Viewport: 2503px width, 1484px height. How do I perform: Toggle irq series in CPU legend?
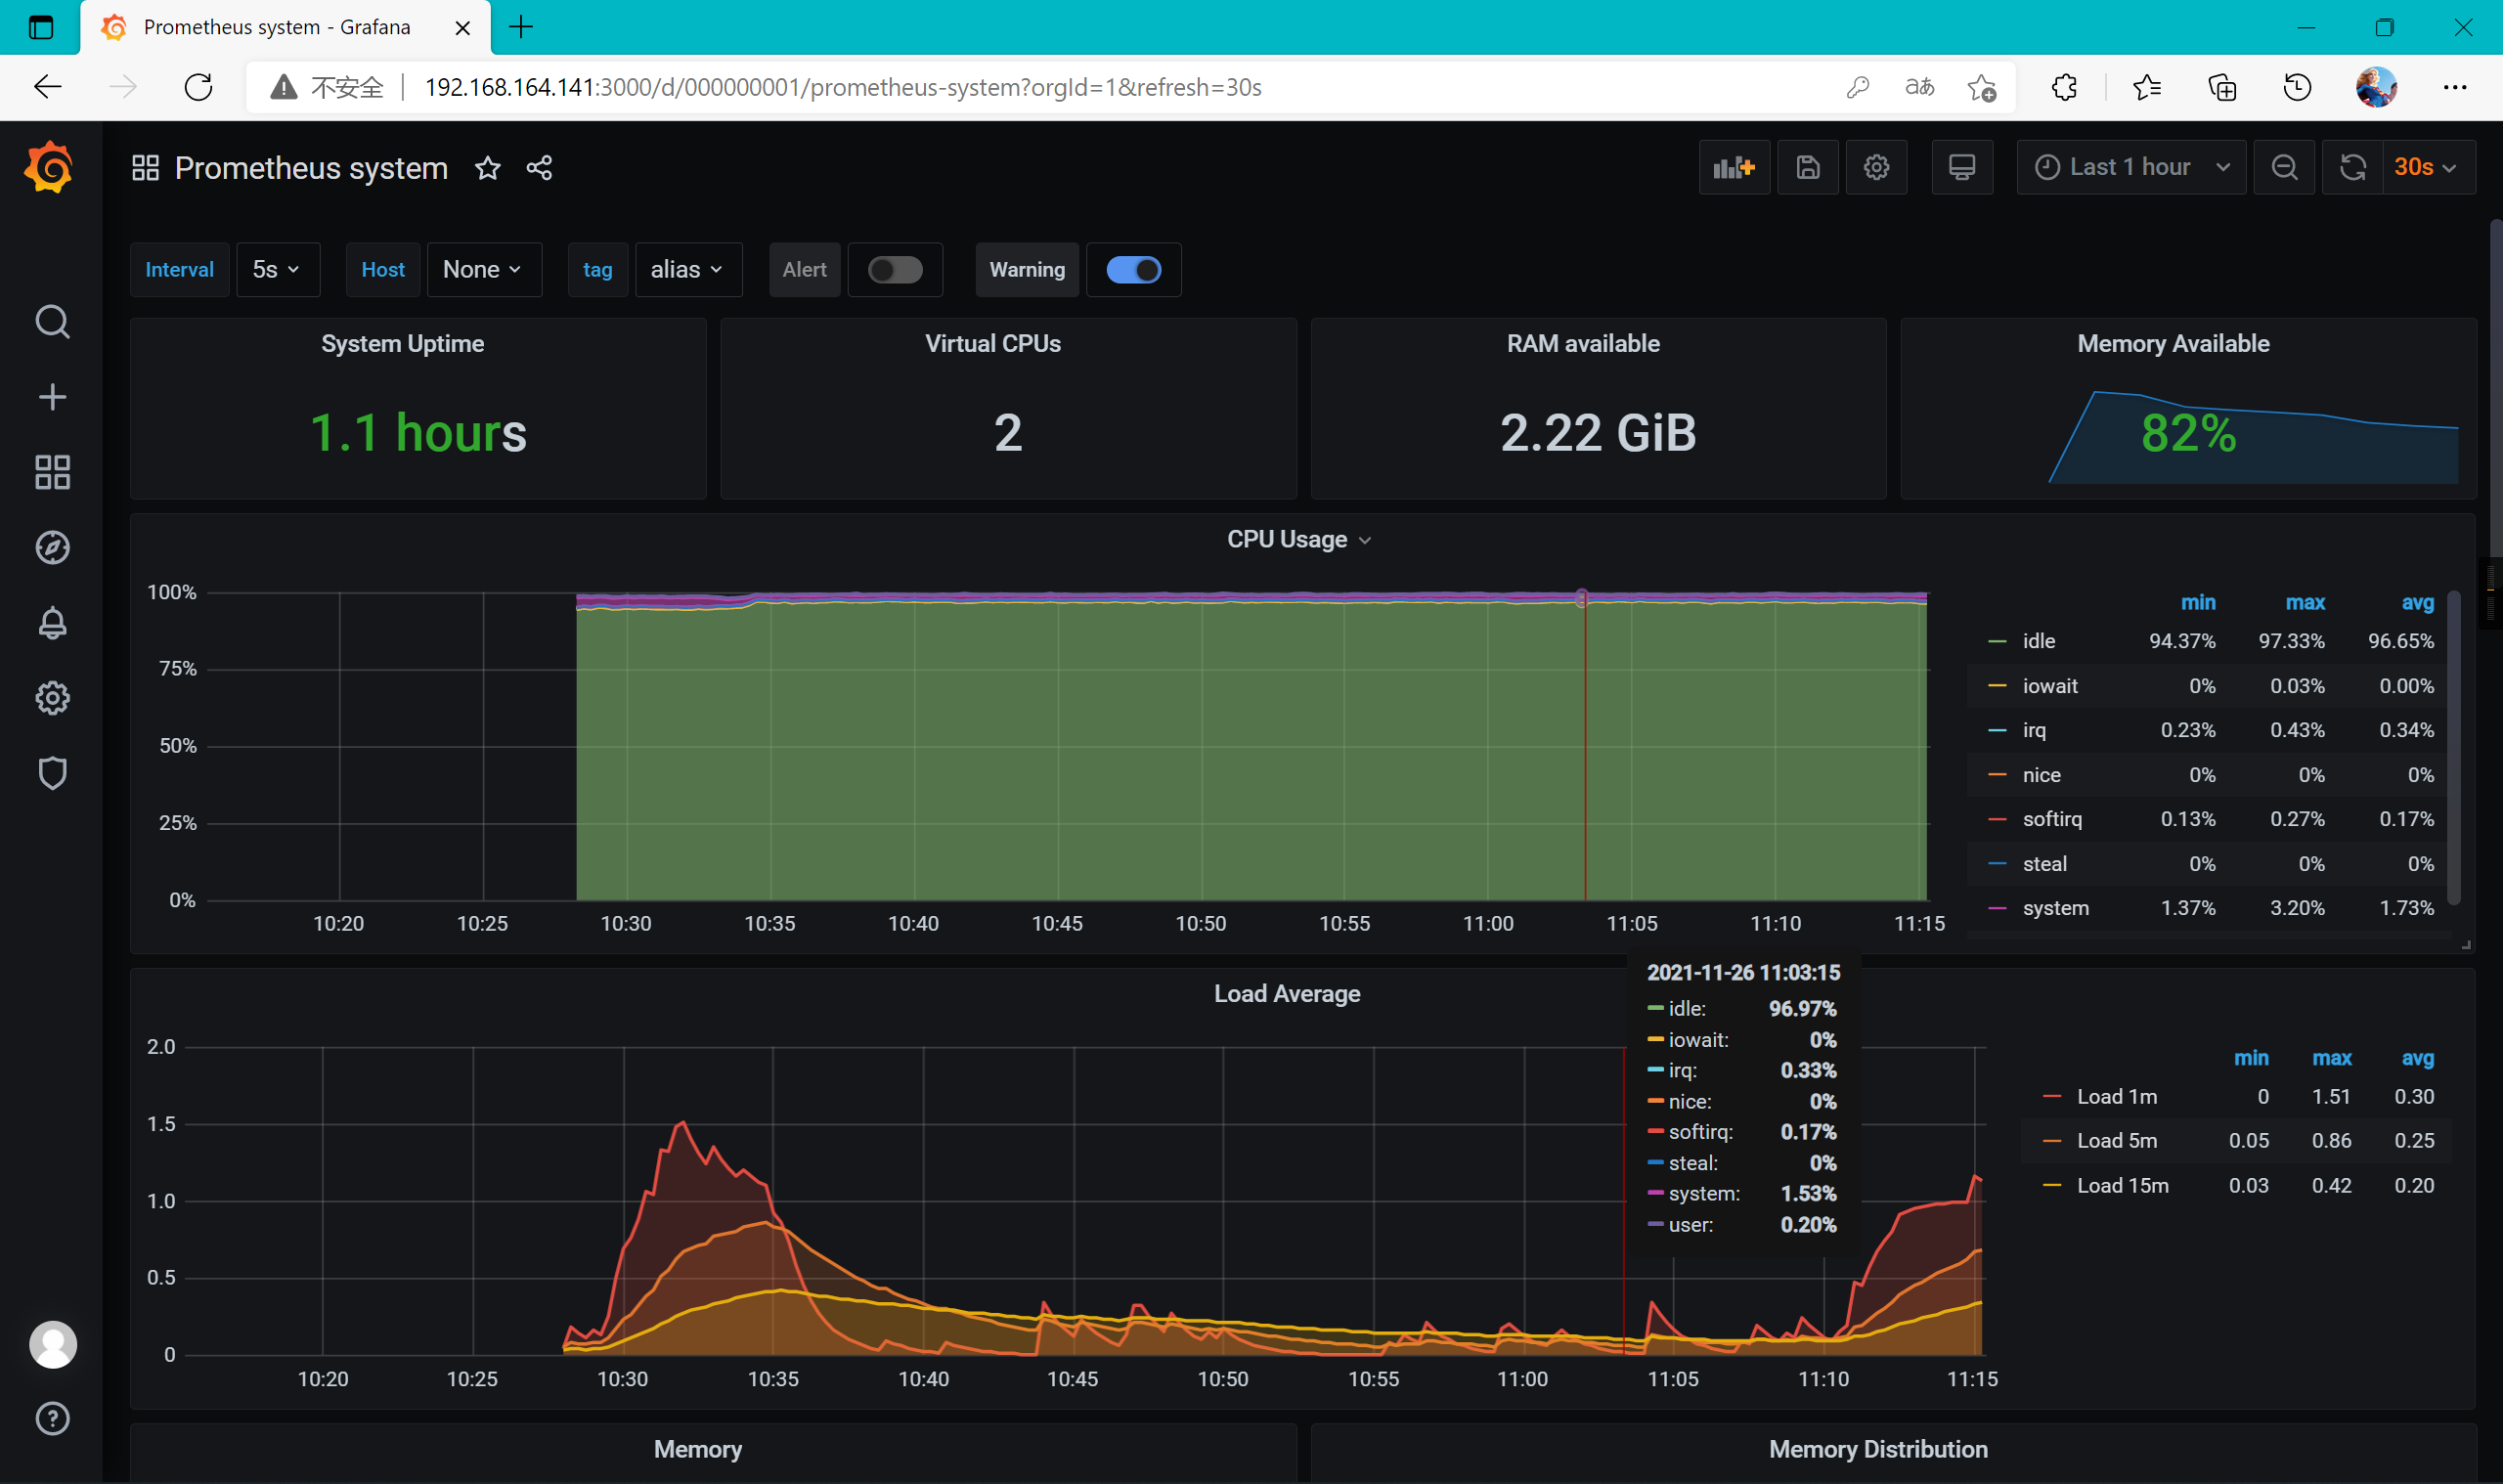(2034, 730)
